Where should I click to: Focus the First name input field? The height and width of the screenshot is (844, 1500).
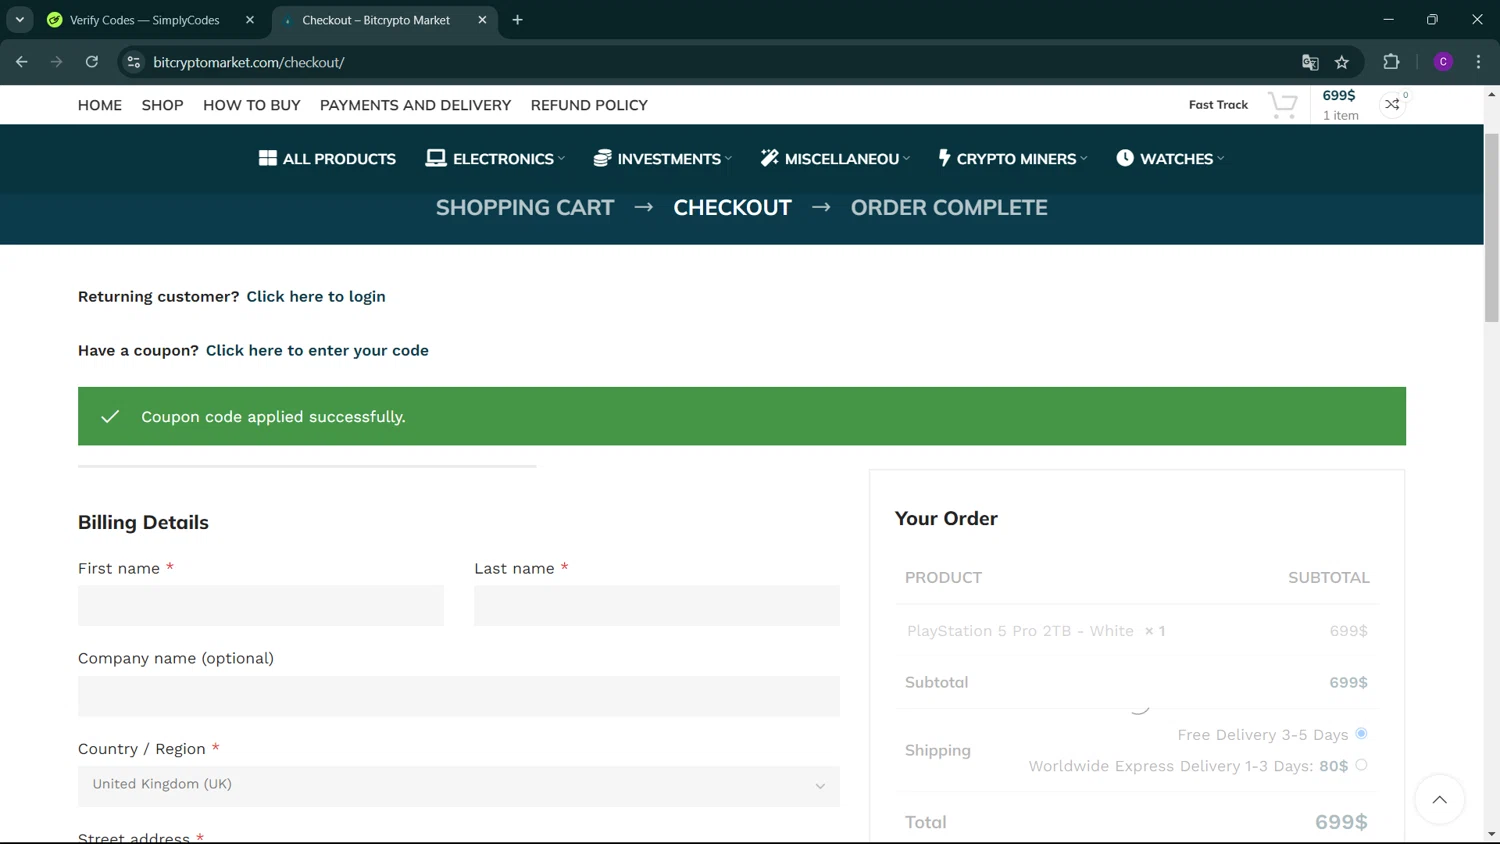tap(261, 606)
